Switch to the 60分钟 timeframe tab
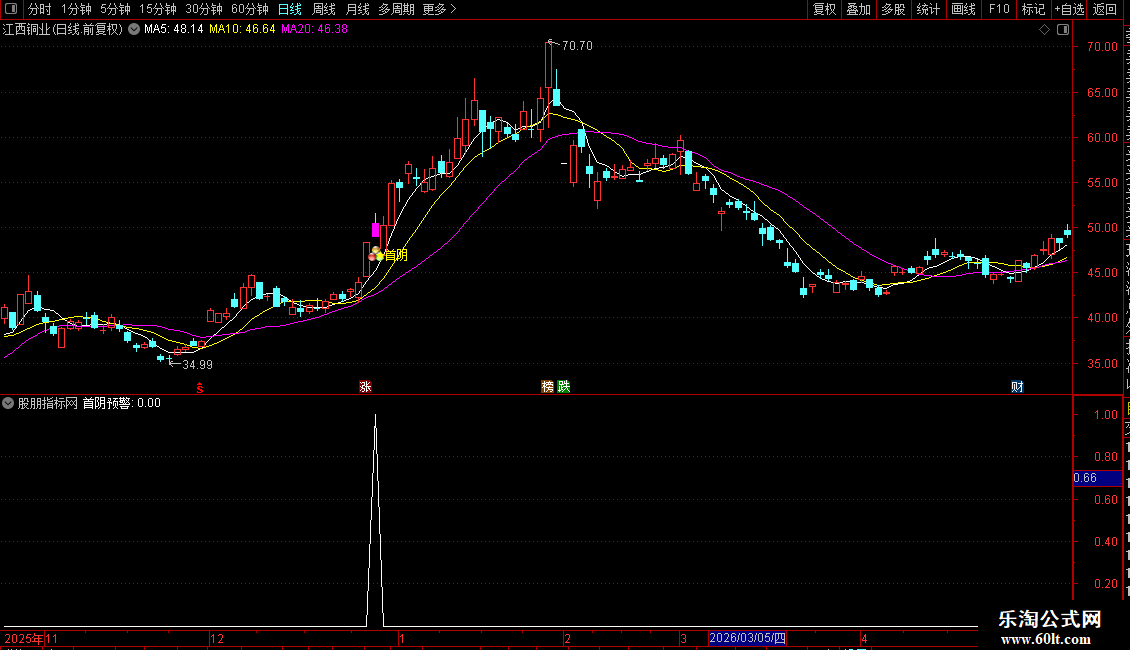This screenshot has width=1130, height=650. [249, 9]
